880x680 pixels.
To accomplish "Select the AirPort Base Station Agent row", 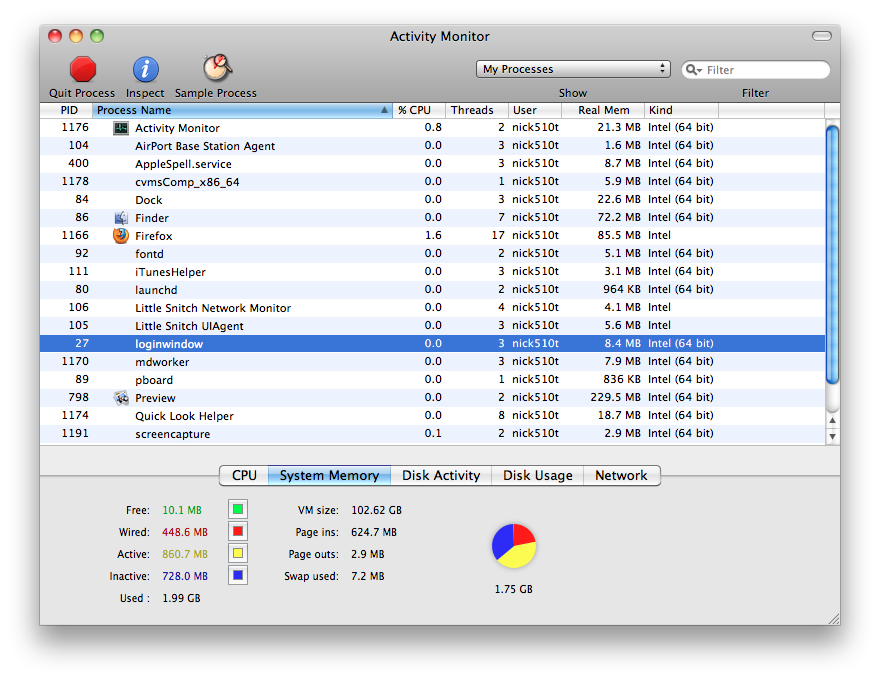I will coord(432,146).
